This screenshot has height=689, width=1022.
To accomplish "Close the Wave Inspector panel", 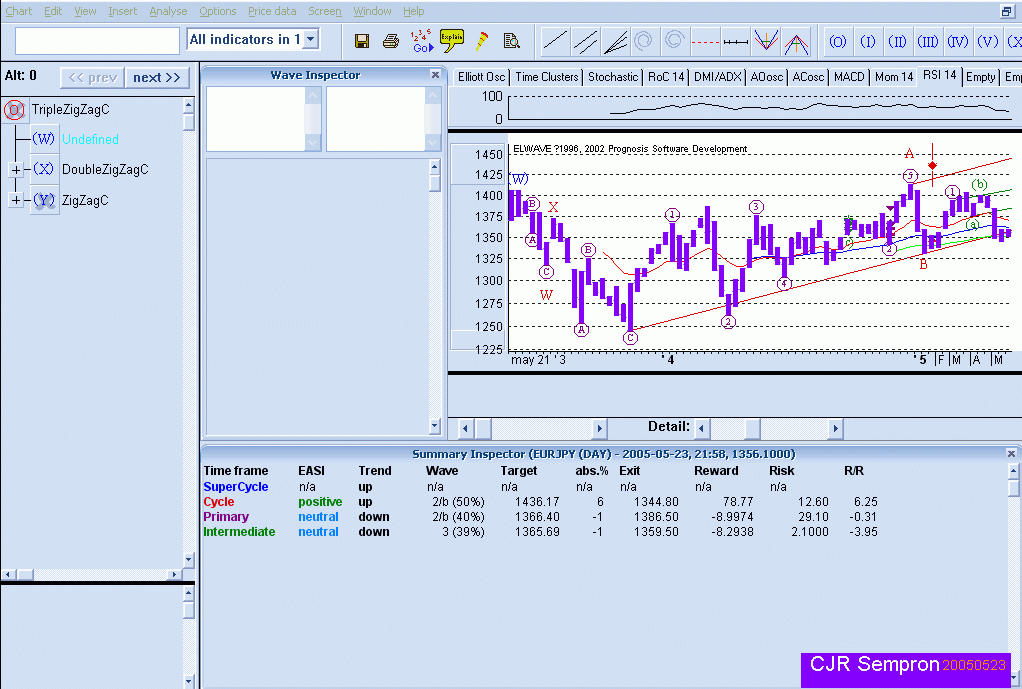I will click(435, 75).
